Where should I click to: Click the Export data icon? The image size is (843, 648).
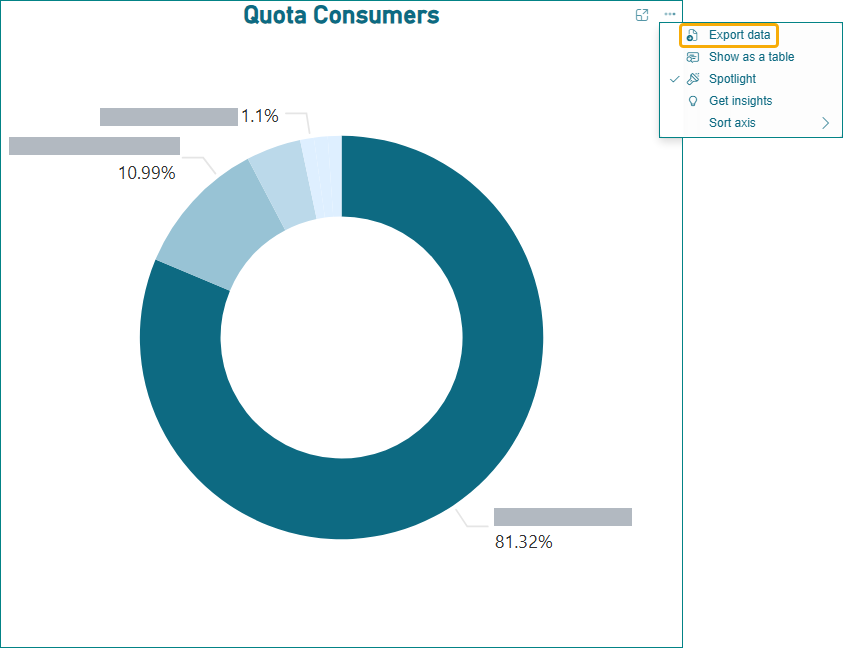[692, 35]
